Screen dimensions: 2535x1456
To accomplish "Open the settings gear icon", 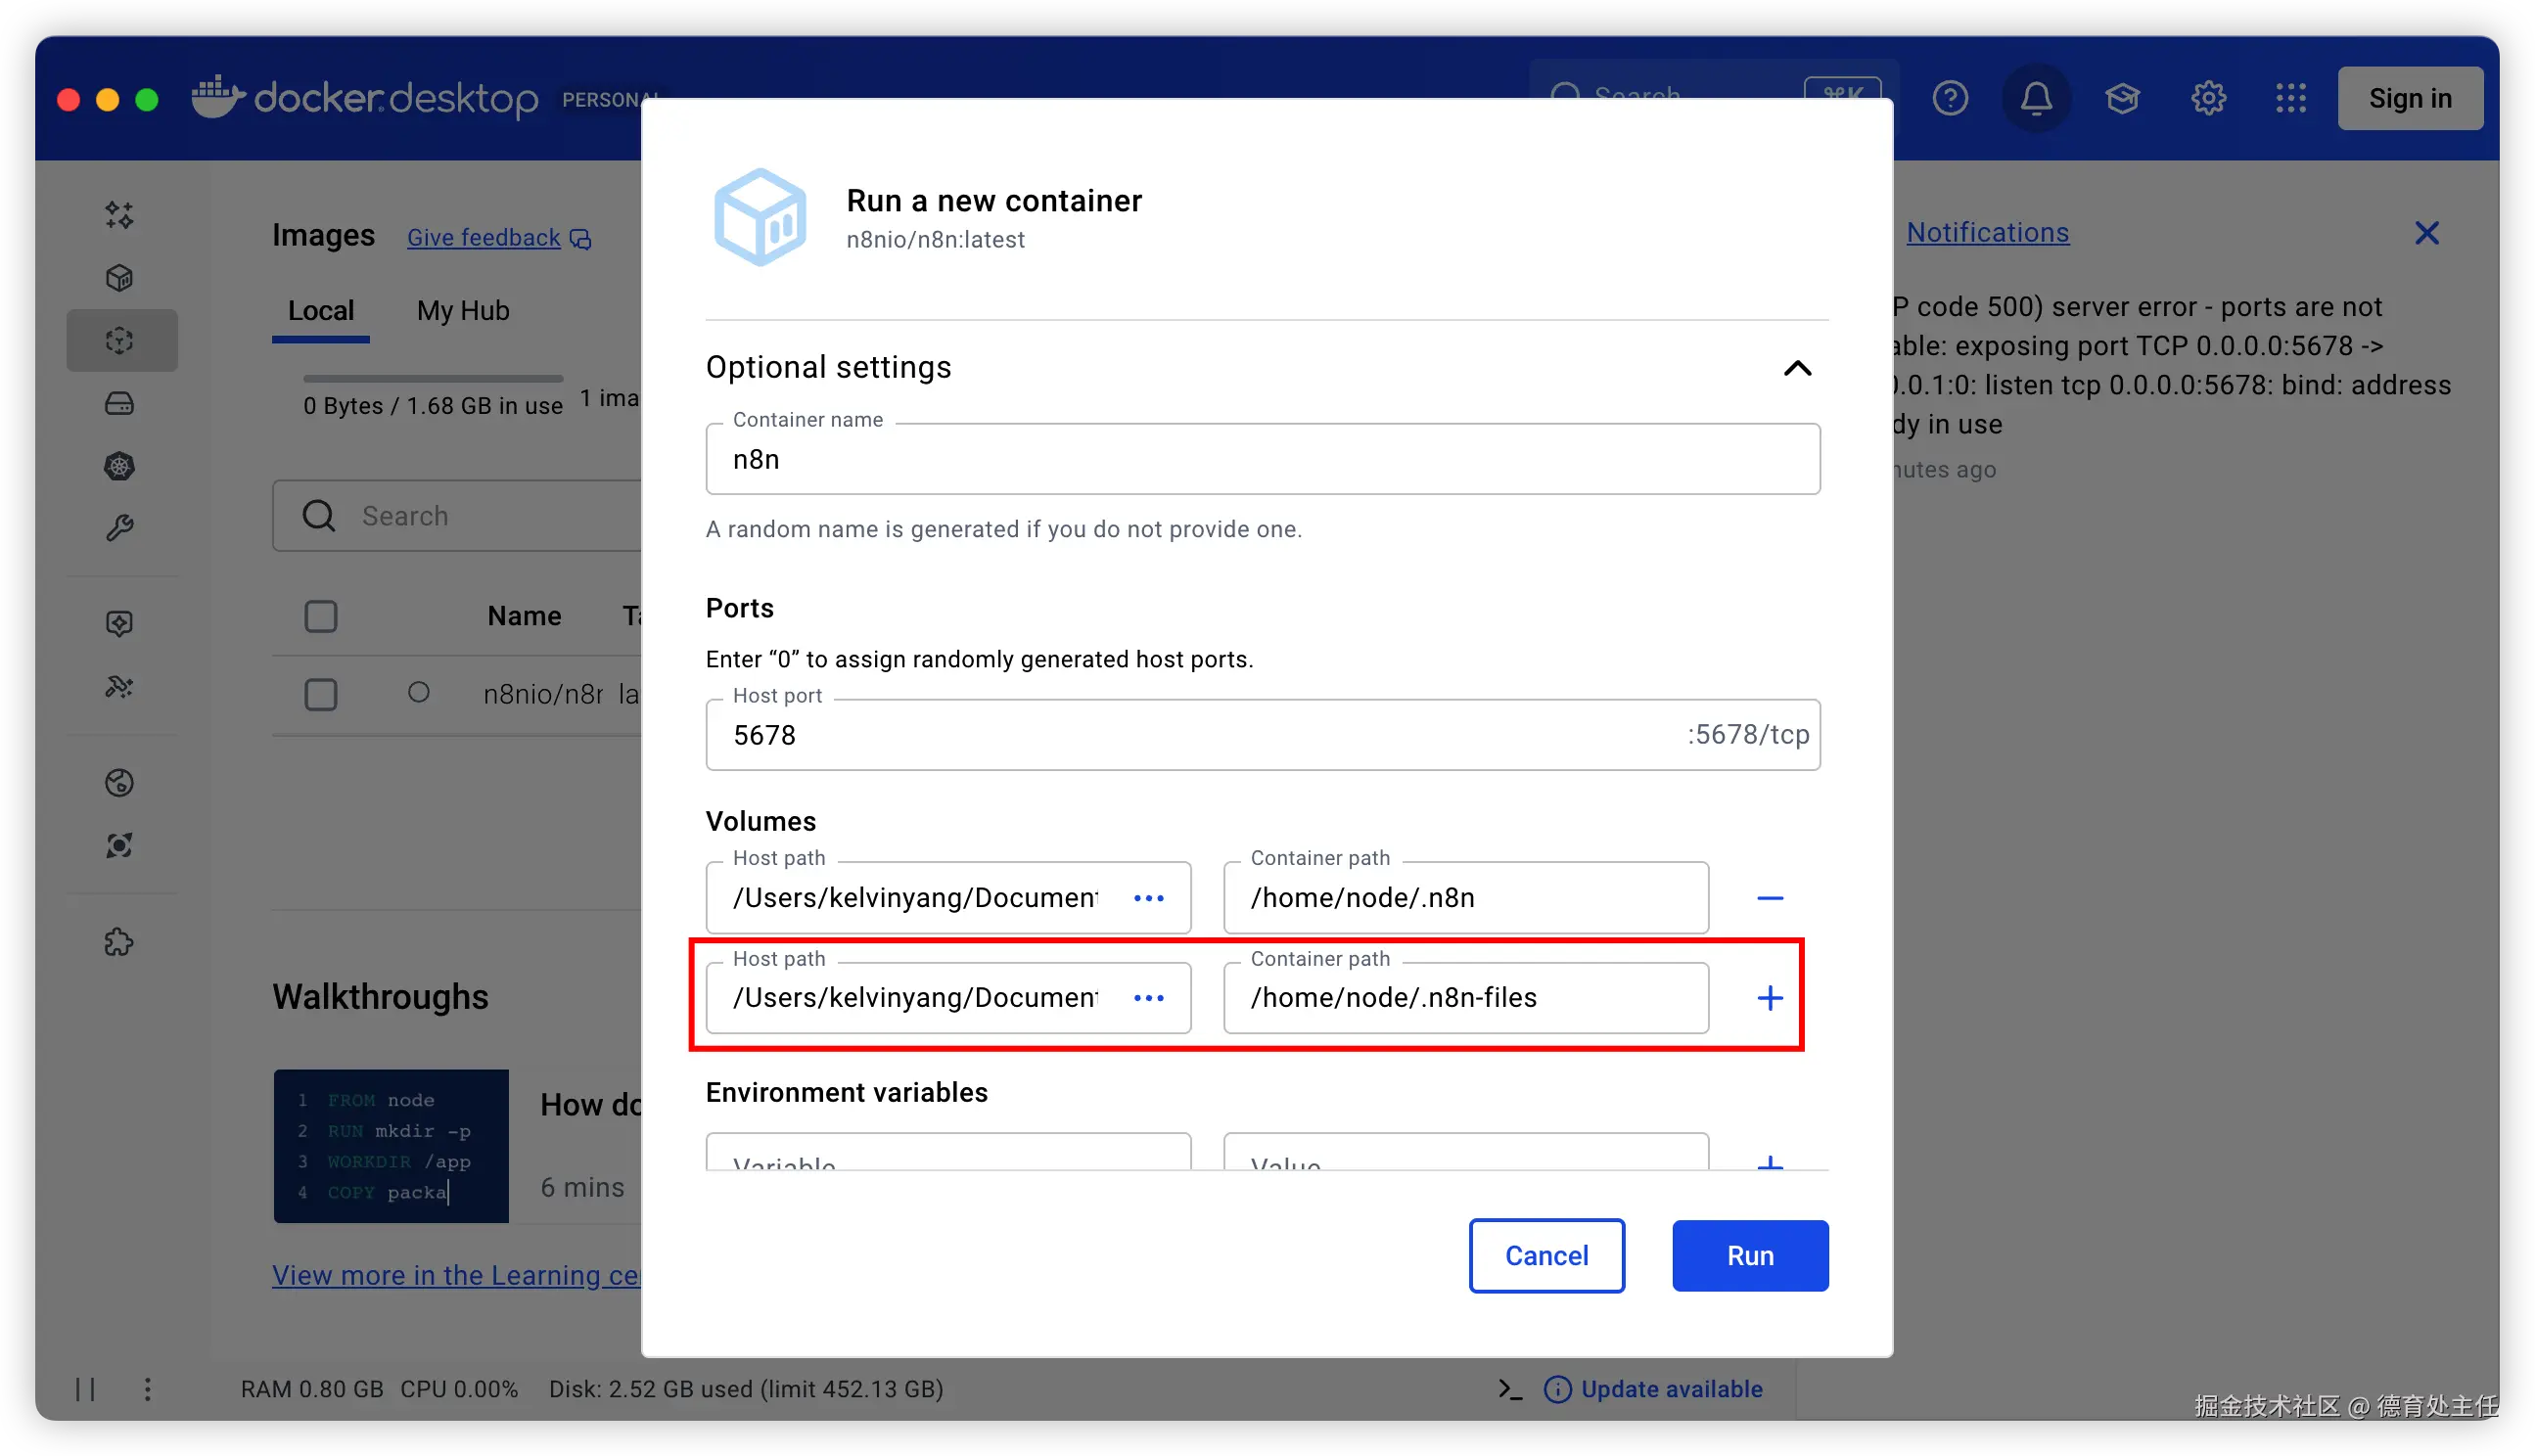I will point(2208,98).
